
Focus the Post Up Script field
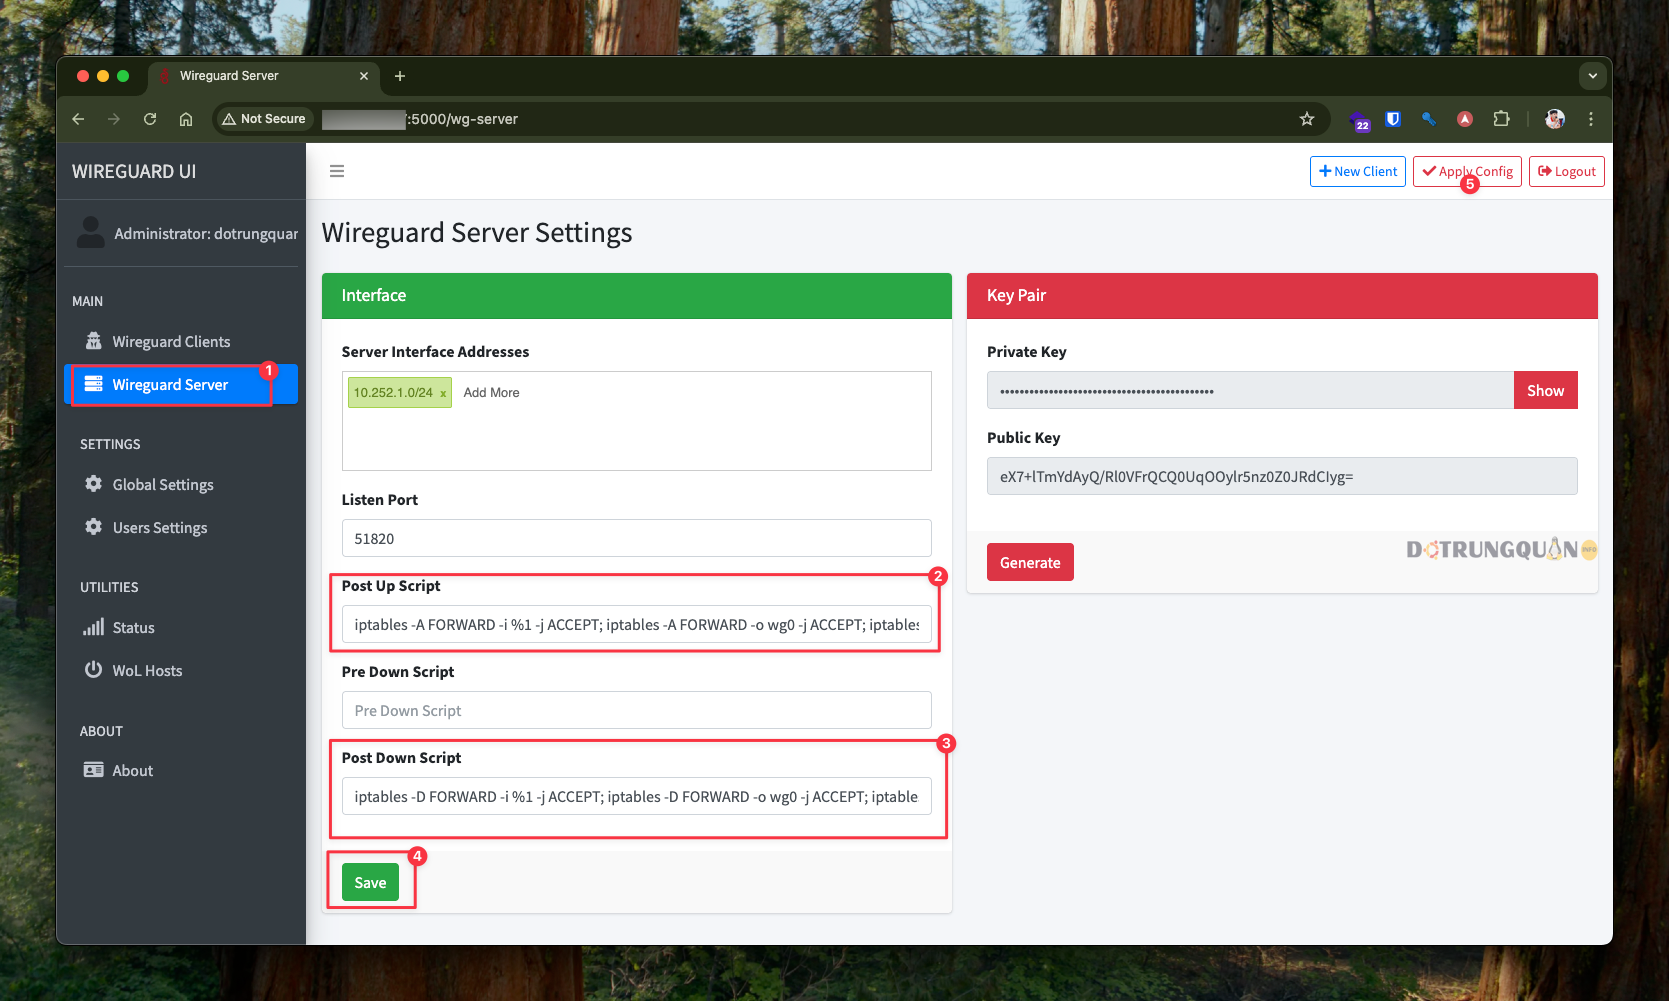pos(637,624)
